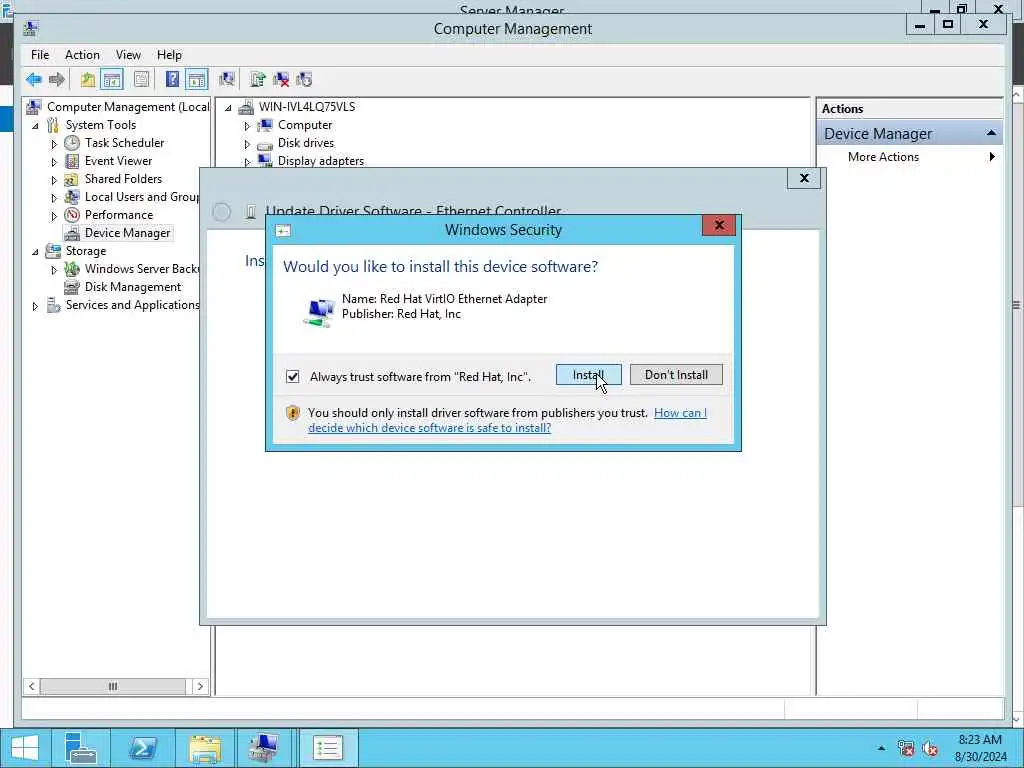Click the Event Viewer icon
1024x768 pixels.
coord(72,161)
